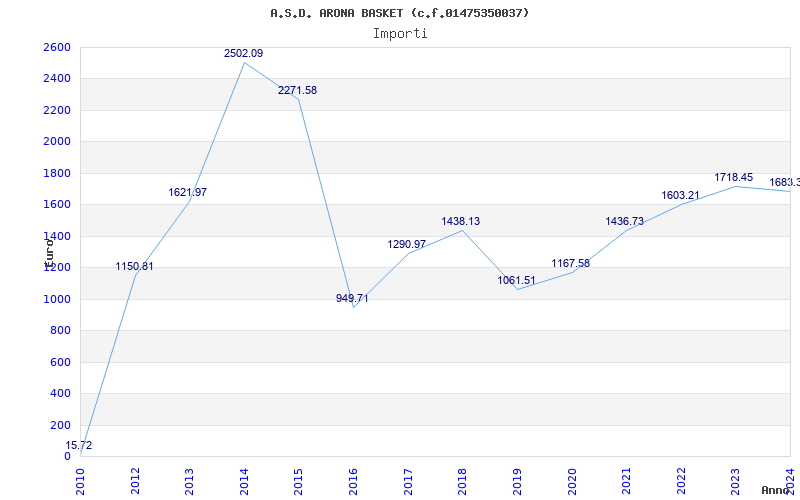This screenshot has height=500, width=800.
Task: Click the Euro y-axis title
Action: 49,253
